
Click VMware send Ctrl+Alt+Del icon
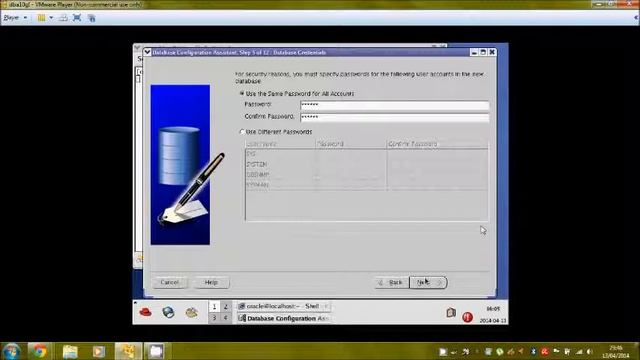[x=63, y=18]
